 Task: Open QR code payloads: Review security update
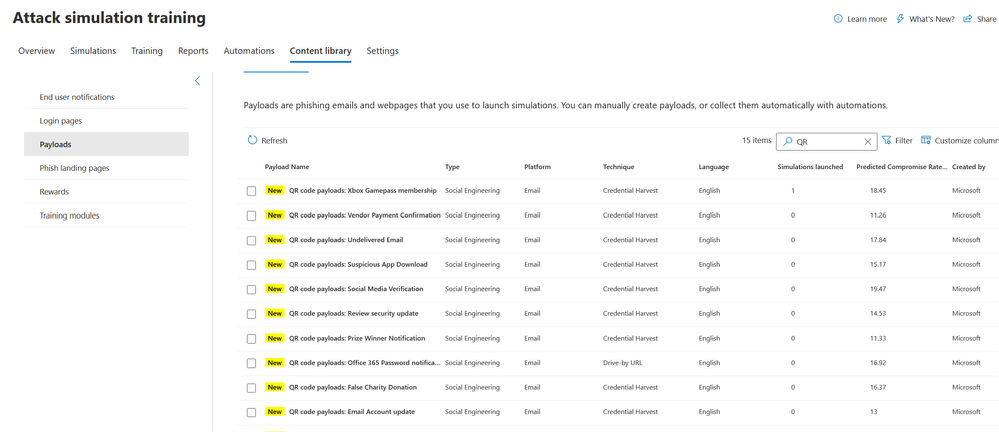[x=354, y=313]
